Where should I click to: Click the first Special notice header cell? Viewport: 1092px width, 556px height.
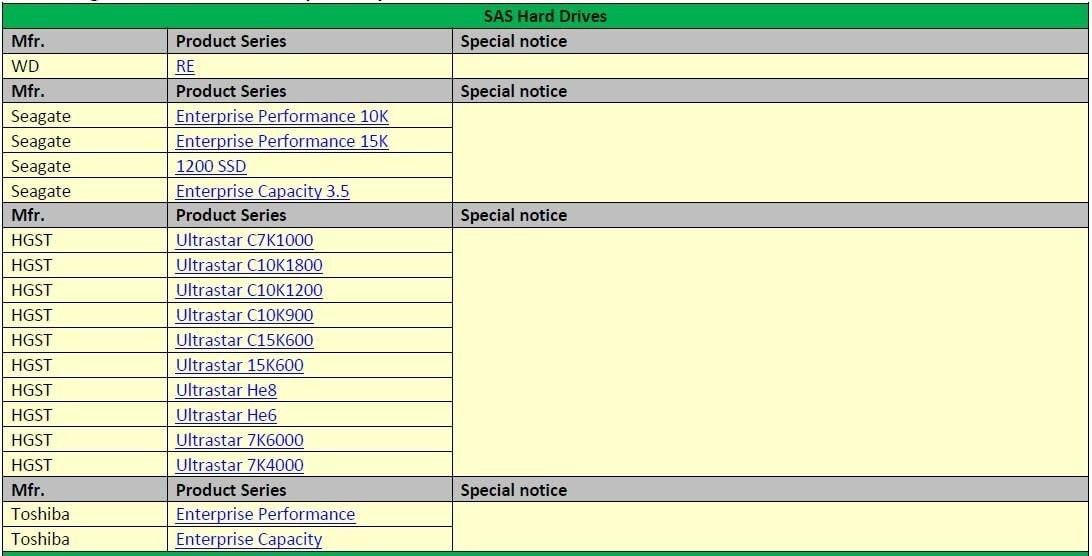770,41
